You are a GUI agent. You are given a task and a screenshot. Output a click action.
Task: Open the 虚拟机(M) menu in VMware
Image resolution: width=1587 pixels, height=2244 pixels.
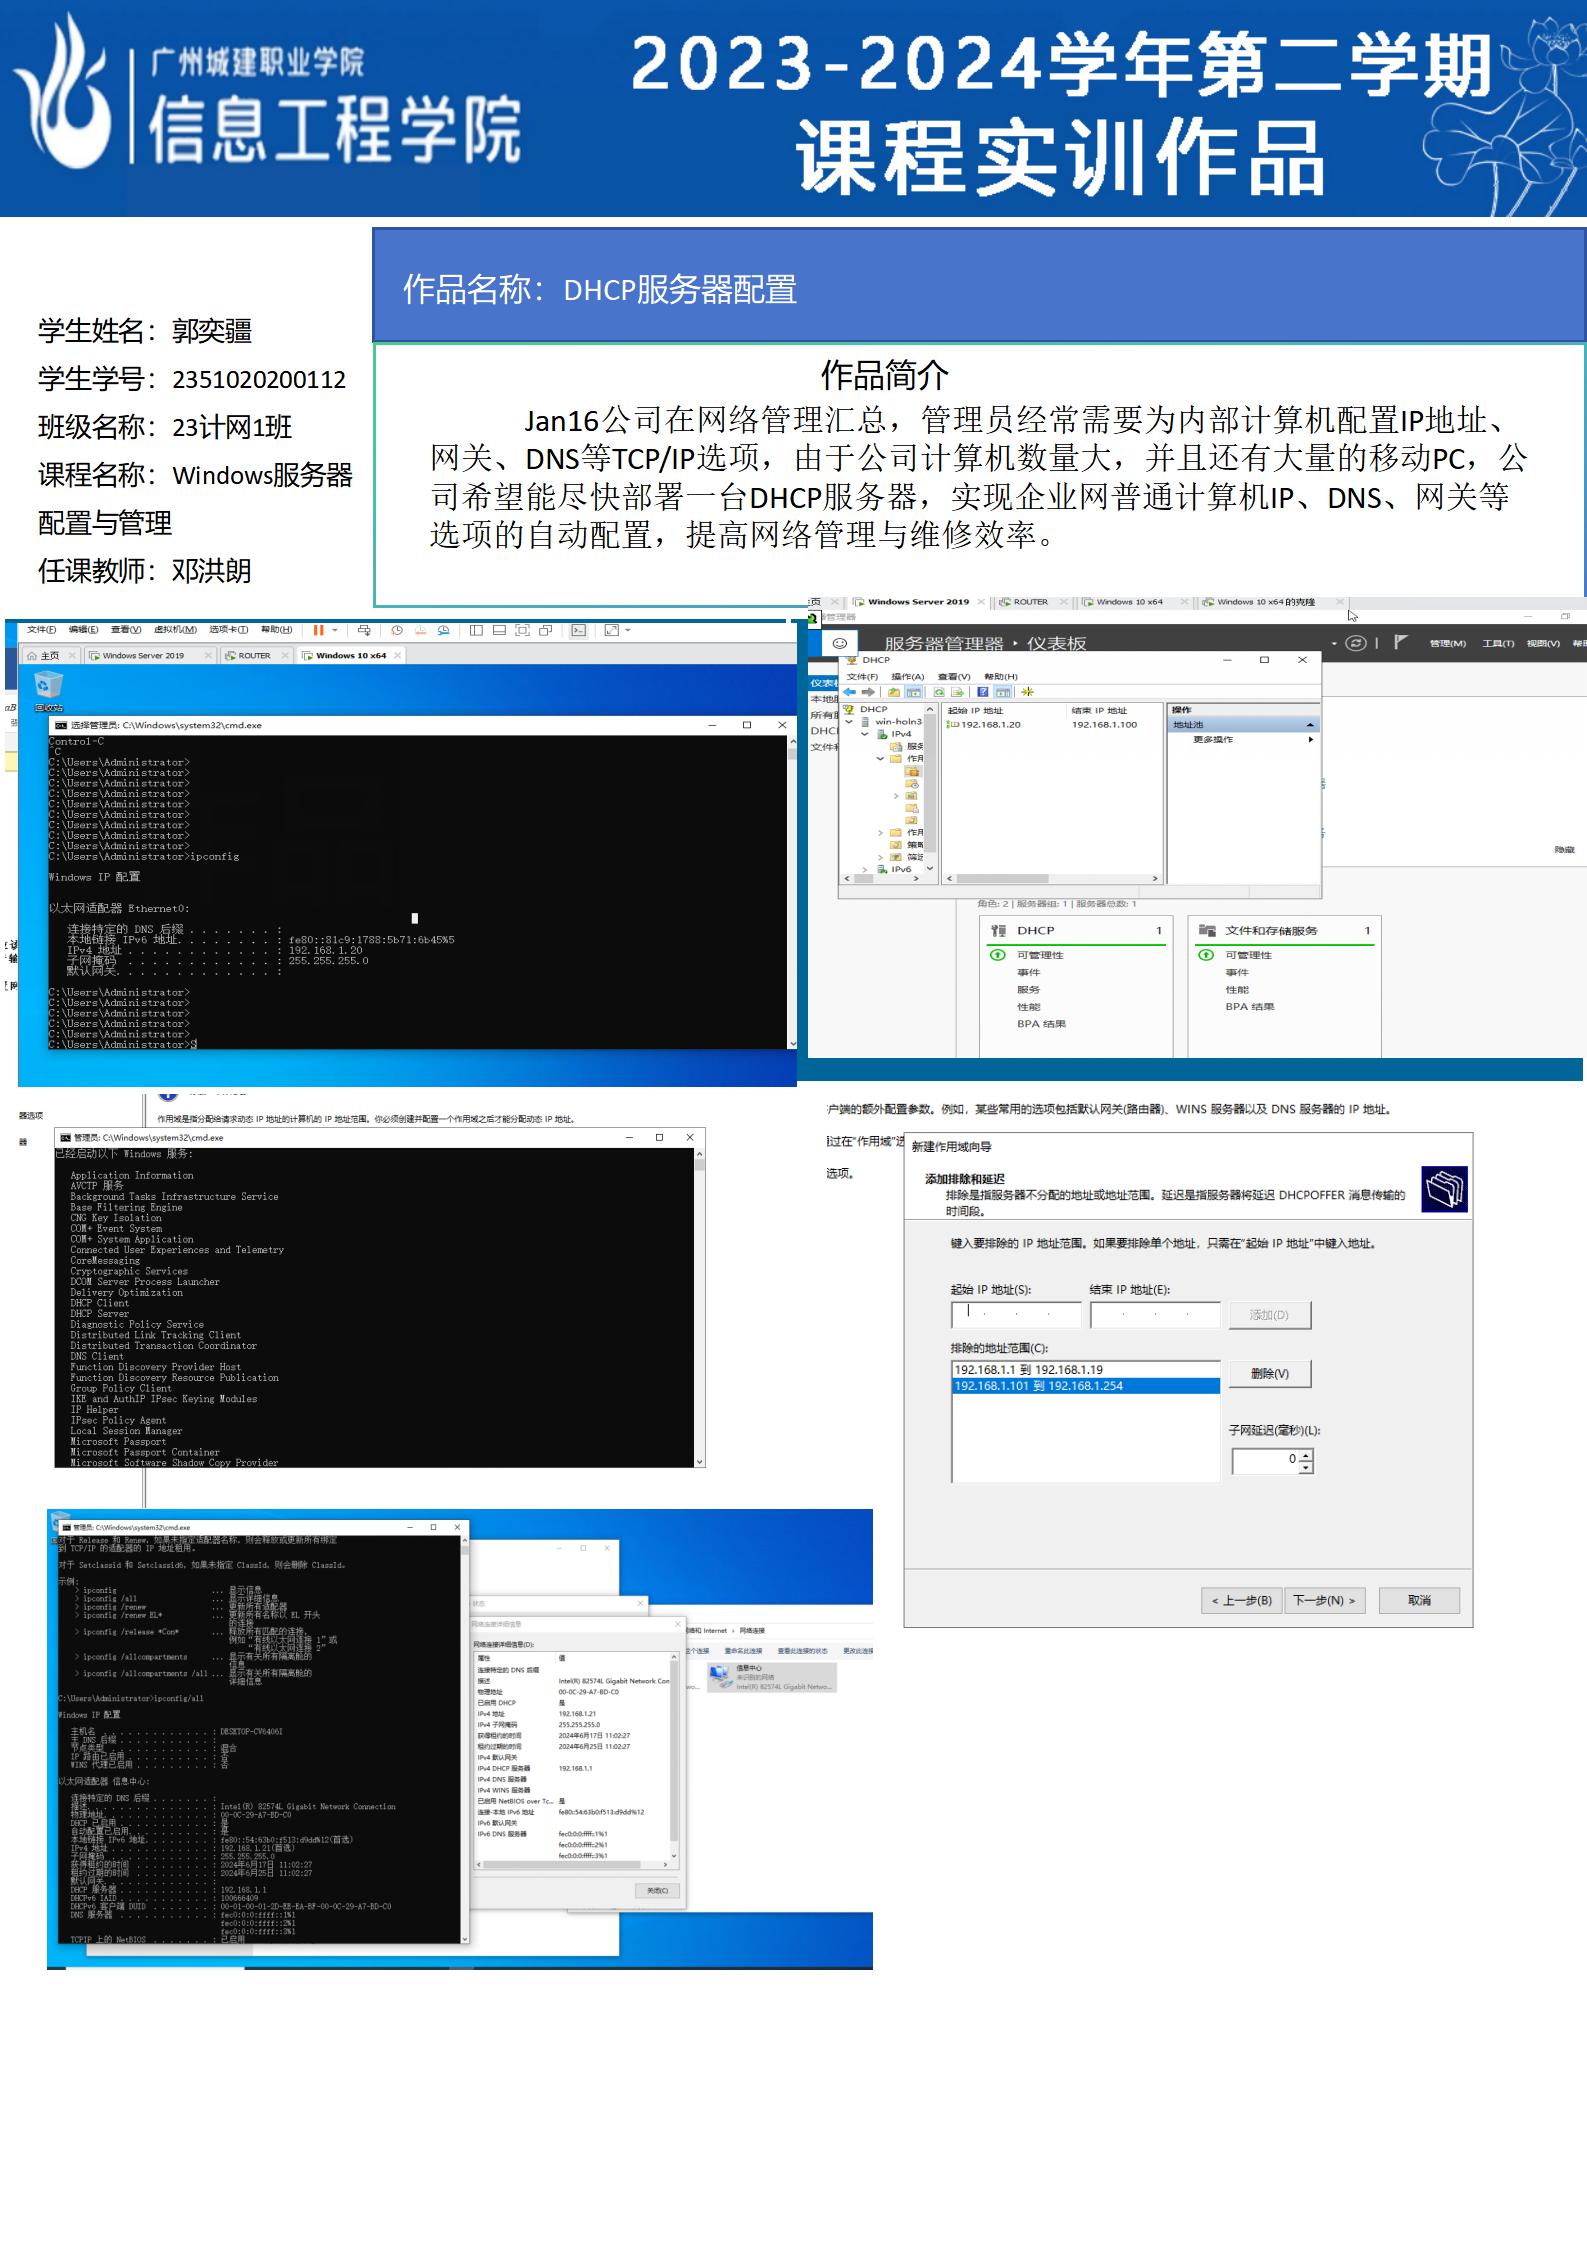[175, 630]
